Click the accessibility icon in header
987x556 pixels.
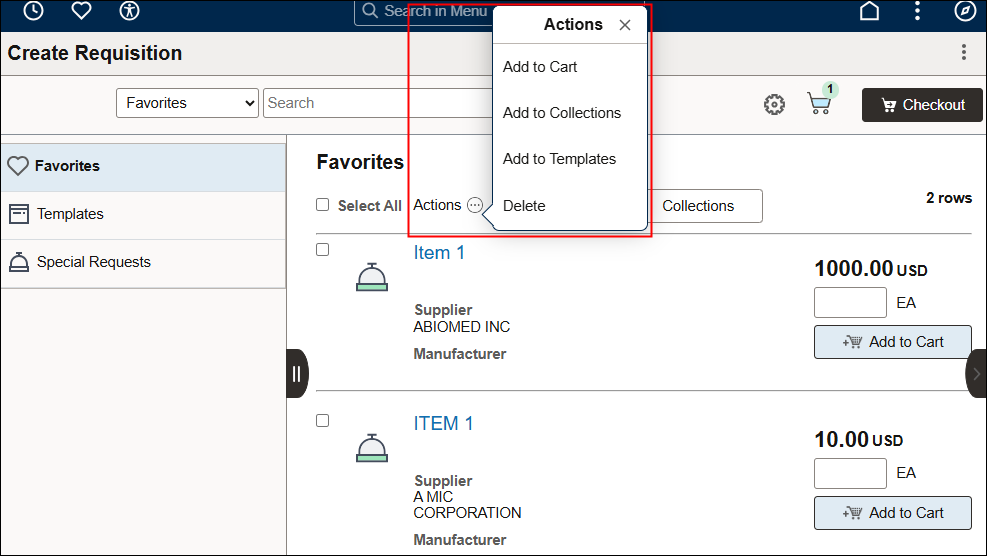pos(130,11)
